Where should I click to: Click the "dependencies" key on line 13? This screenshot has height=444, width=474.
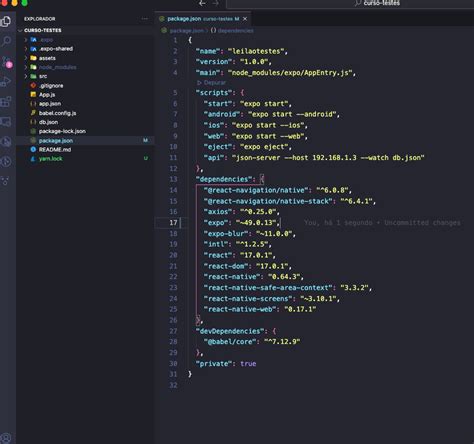pos(223,179)
